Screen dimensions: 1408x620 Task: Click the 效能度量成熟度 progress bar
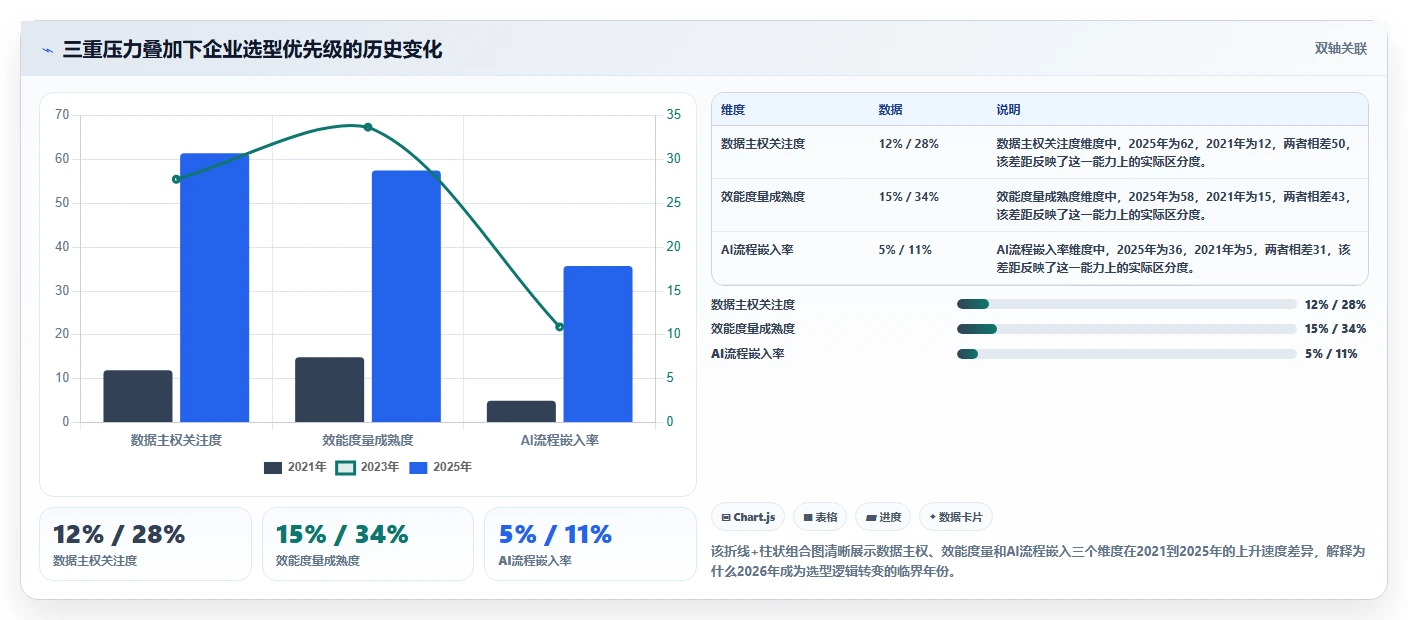(1126, 329)
